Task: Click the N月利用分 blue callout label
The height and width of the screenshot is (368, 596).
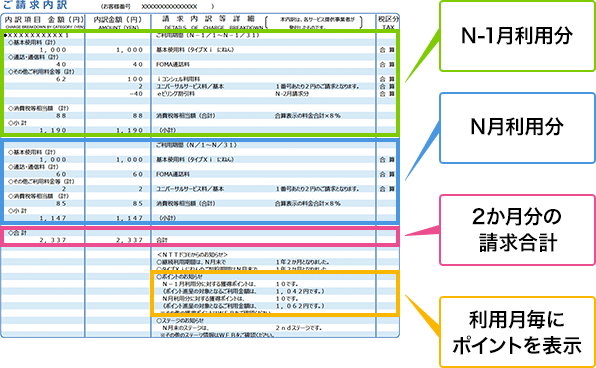Action: 517,127
